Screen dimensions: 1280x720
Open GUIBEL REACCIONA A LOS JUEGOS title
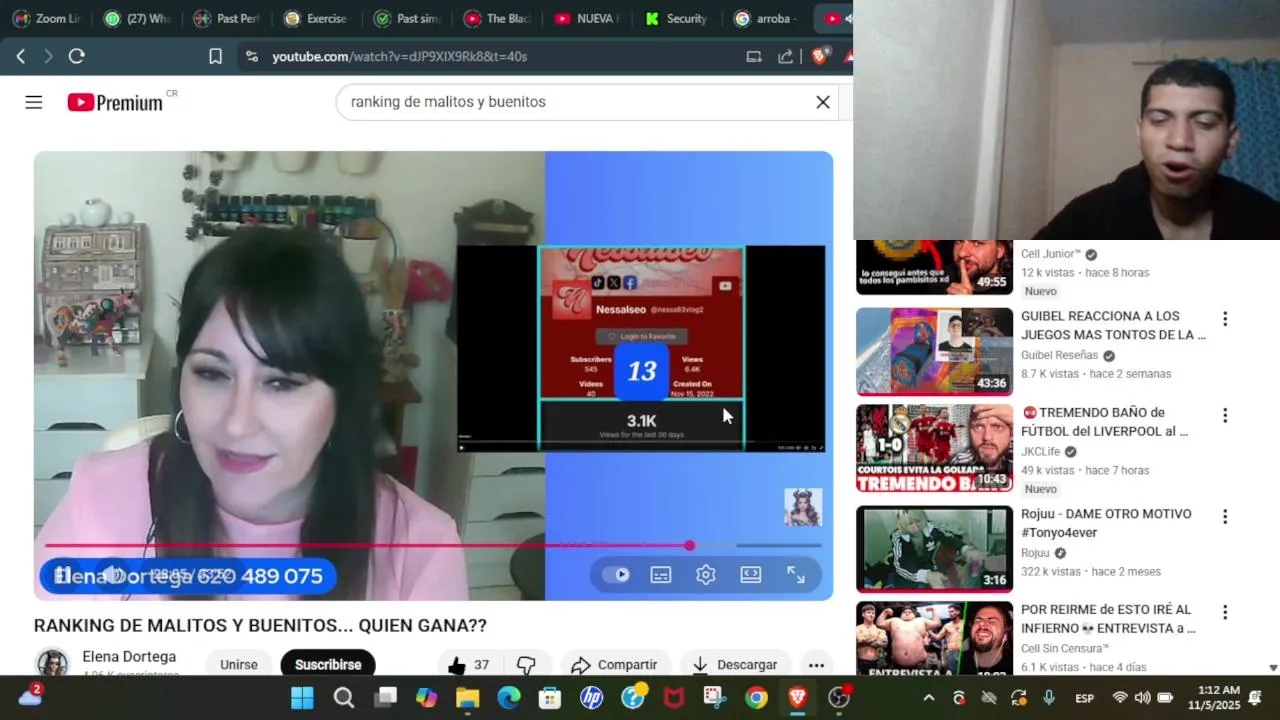(1113, 325)
